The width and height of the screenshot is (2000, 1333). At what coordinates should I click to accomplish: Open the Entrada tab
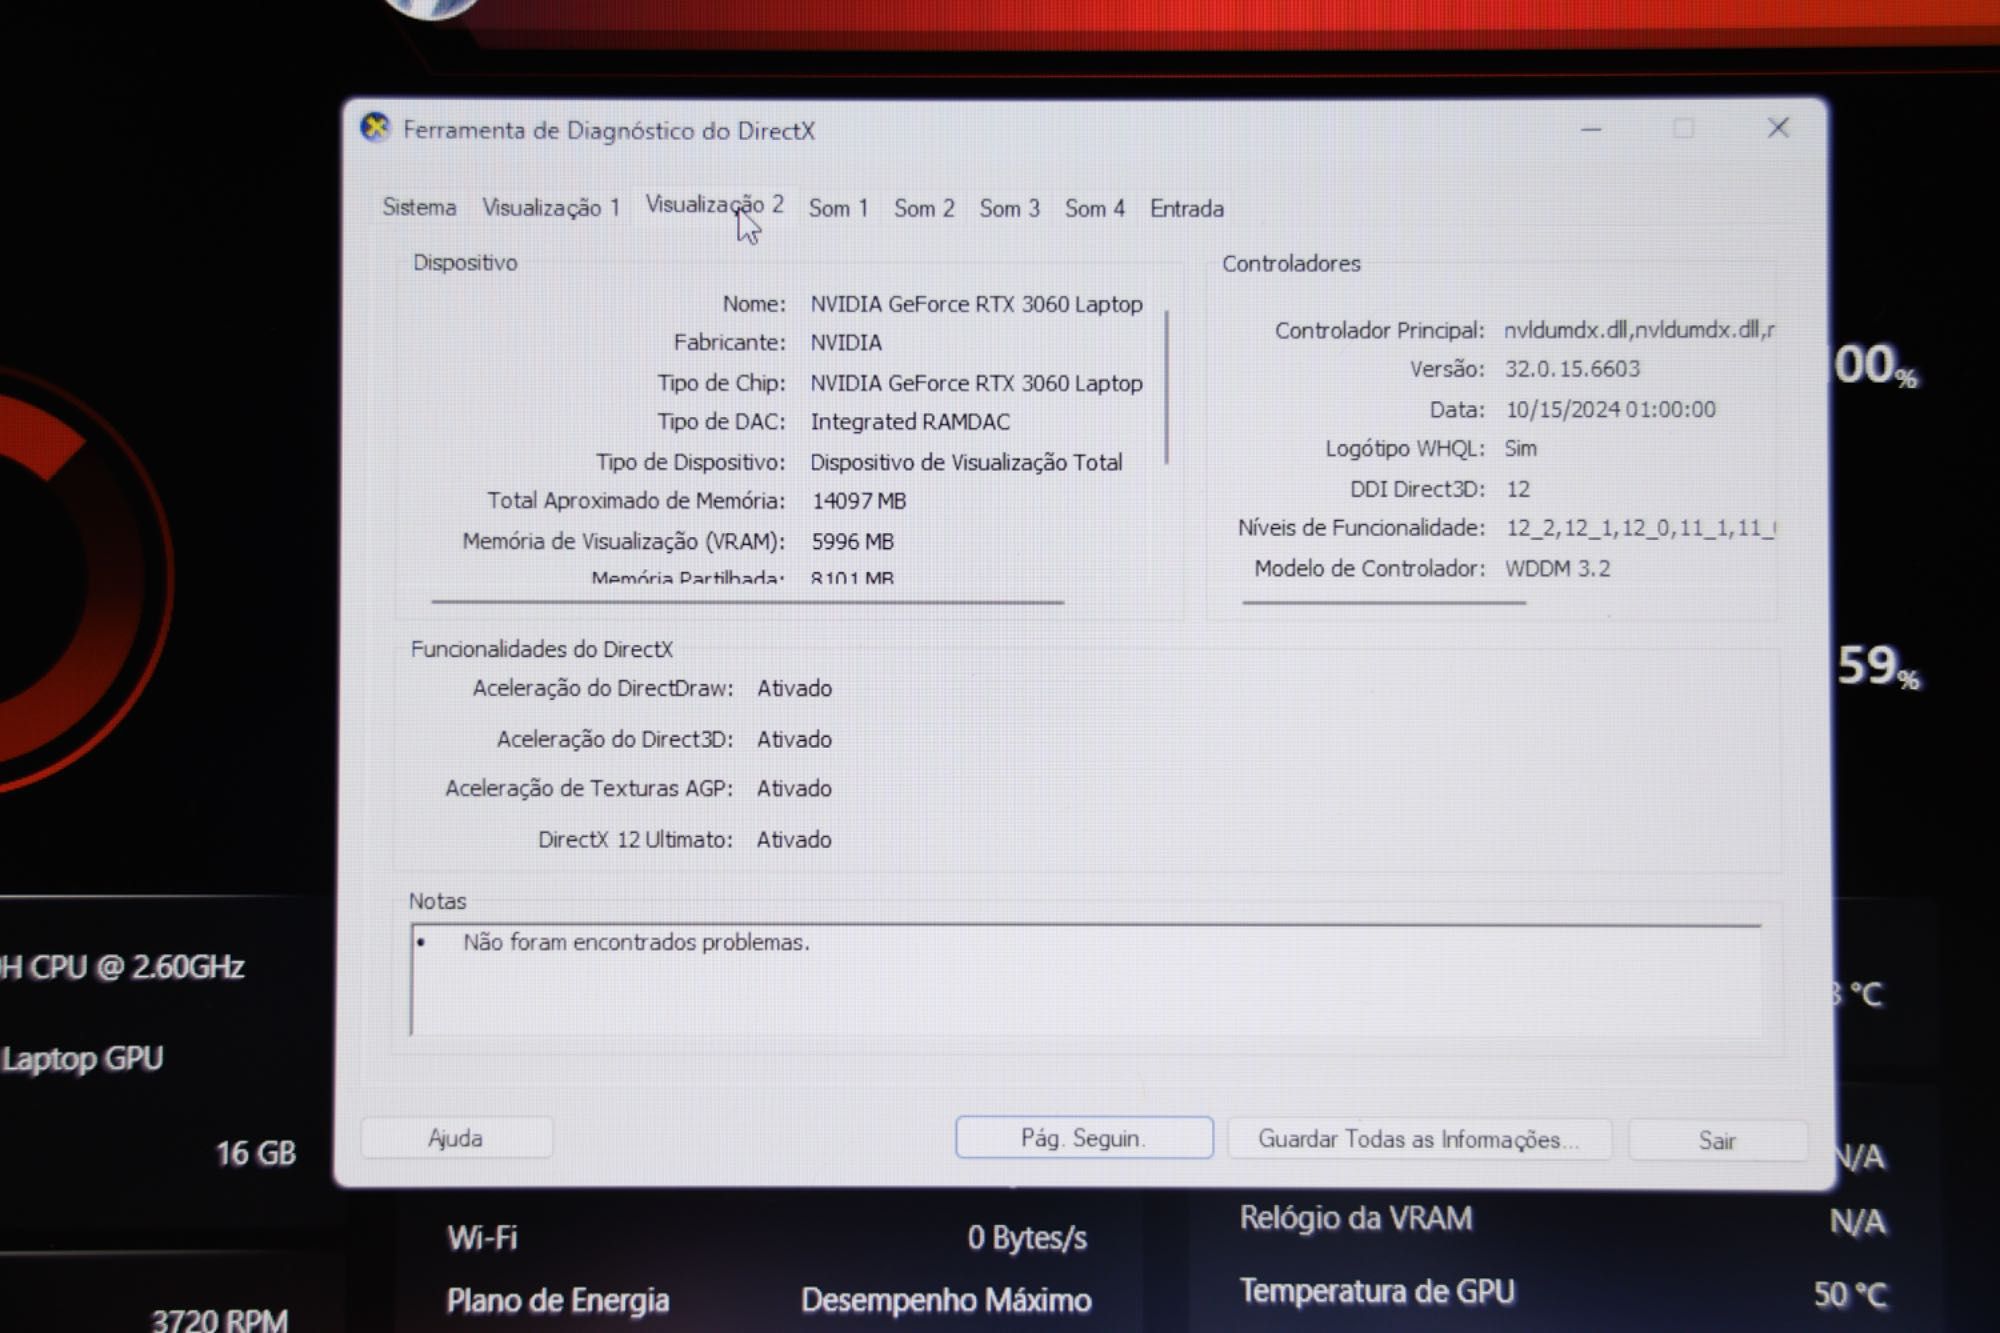point(1186,208)
